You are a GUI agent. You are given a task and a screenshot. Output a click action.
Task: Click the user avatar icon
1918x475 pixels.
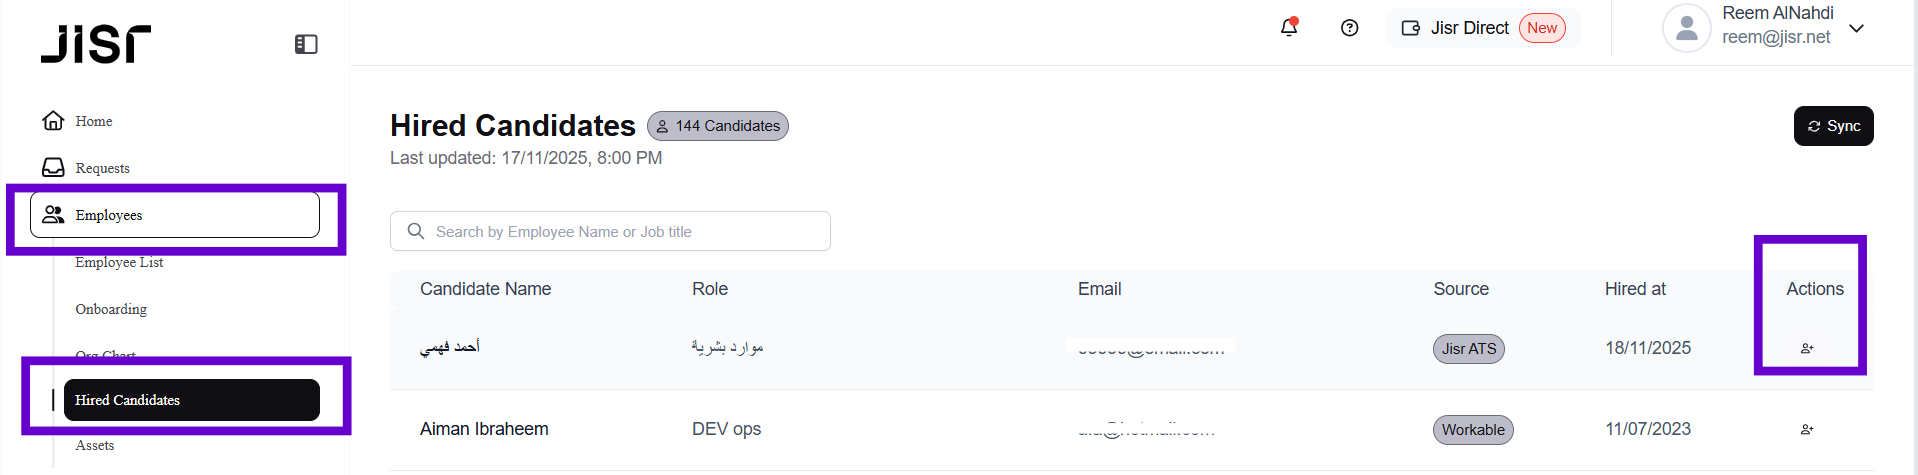(x=1686, y=28)
